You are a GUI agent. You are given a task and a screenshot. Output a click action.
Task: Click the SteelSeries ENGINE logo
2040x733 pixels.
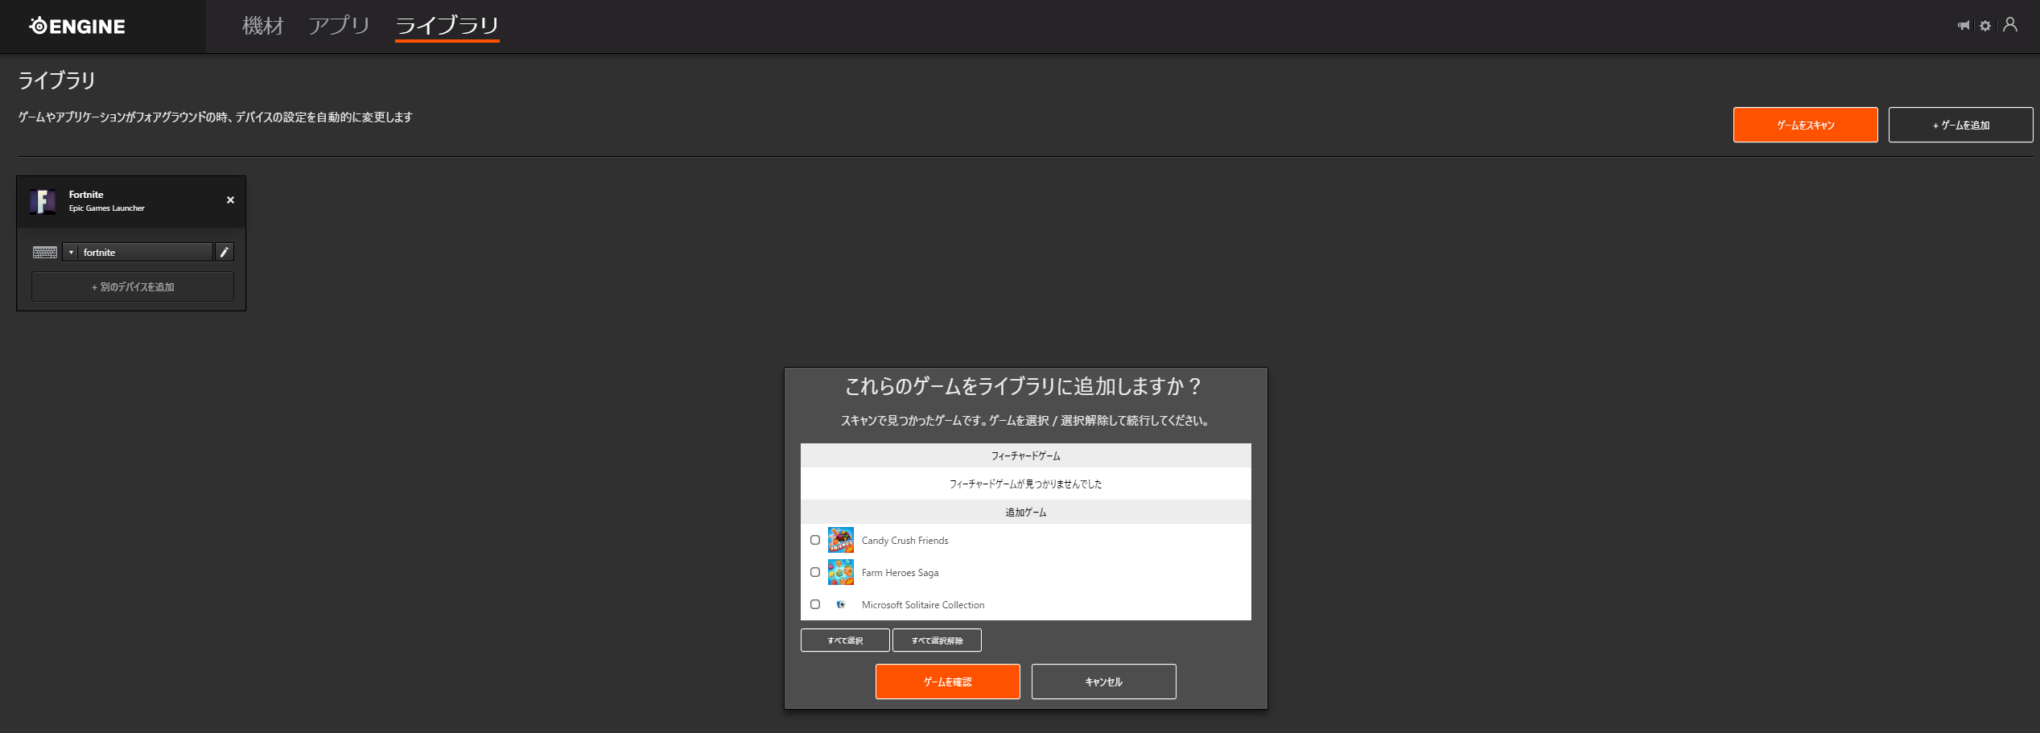[77, 26]
